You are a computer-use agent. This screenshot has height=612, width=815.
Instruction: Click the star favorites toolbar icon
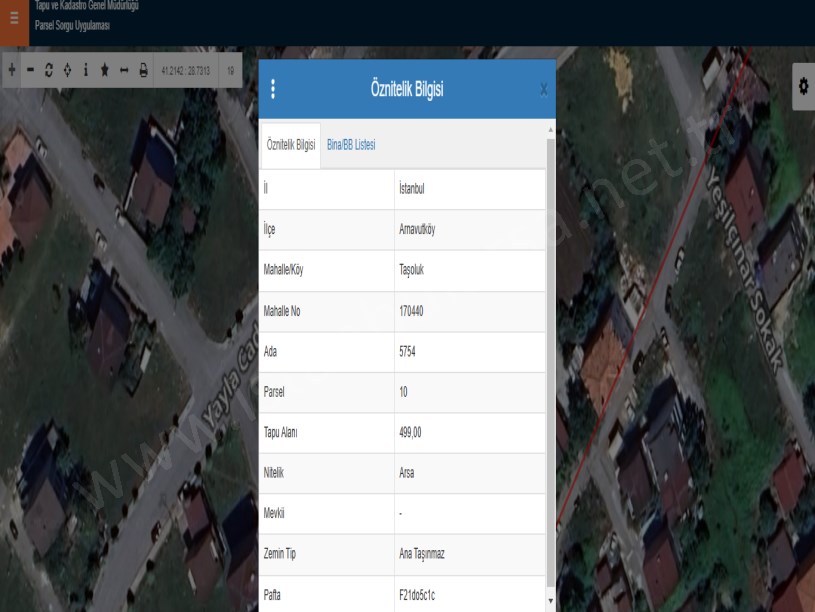[105, 70]
